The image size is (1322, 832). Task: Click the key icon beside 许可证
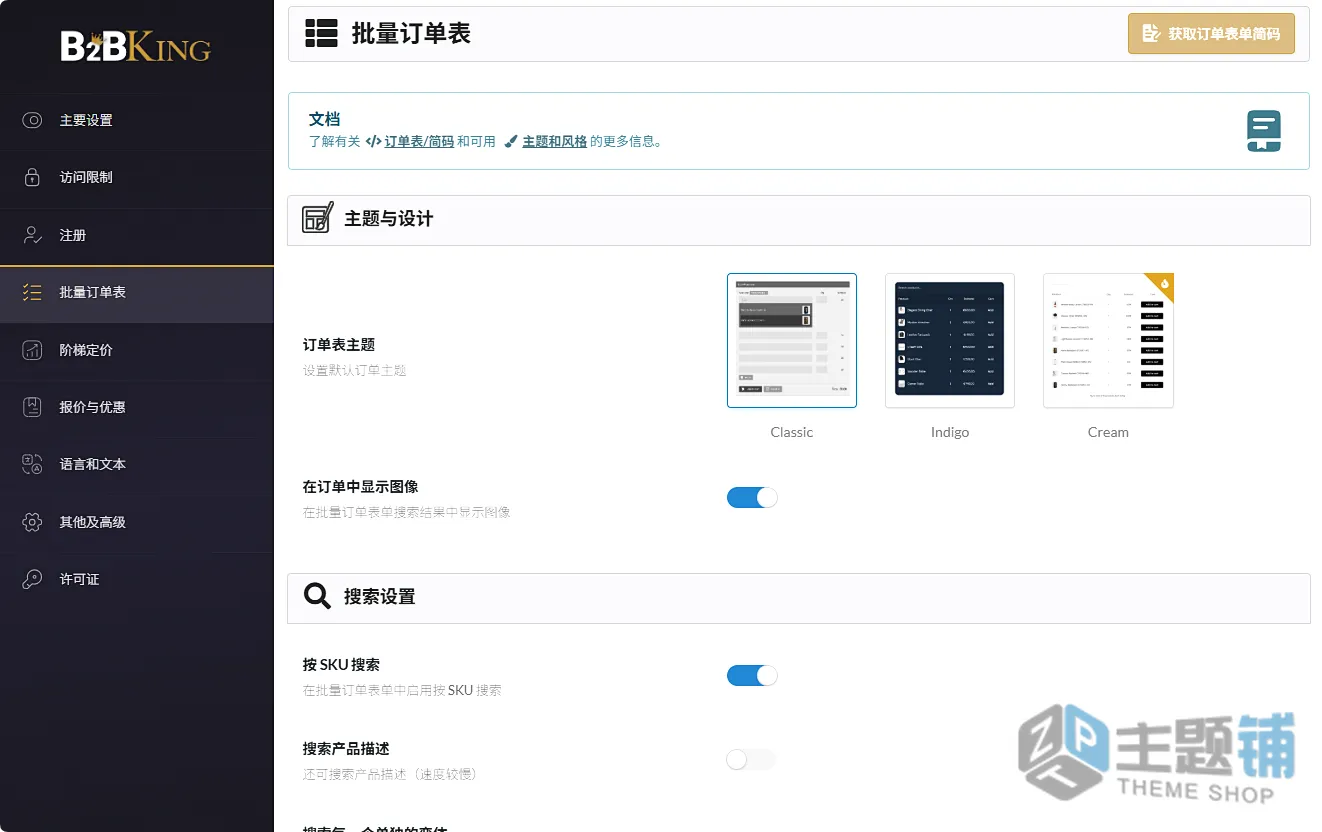[32, 579]
